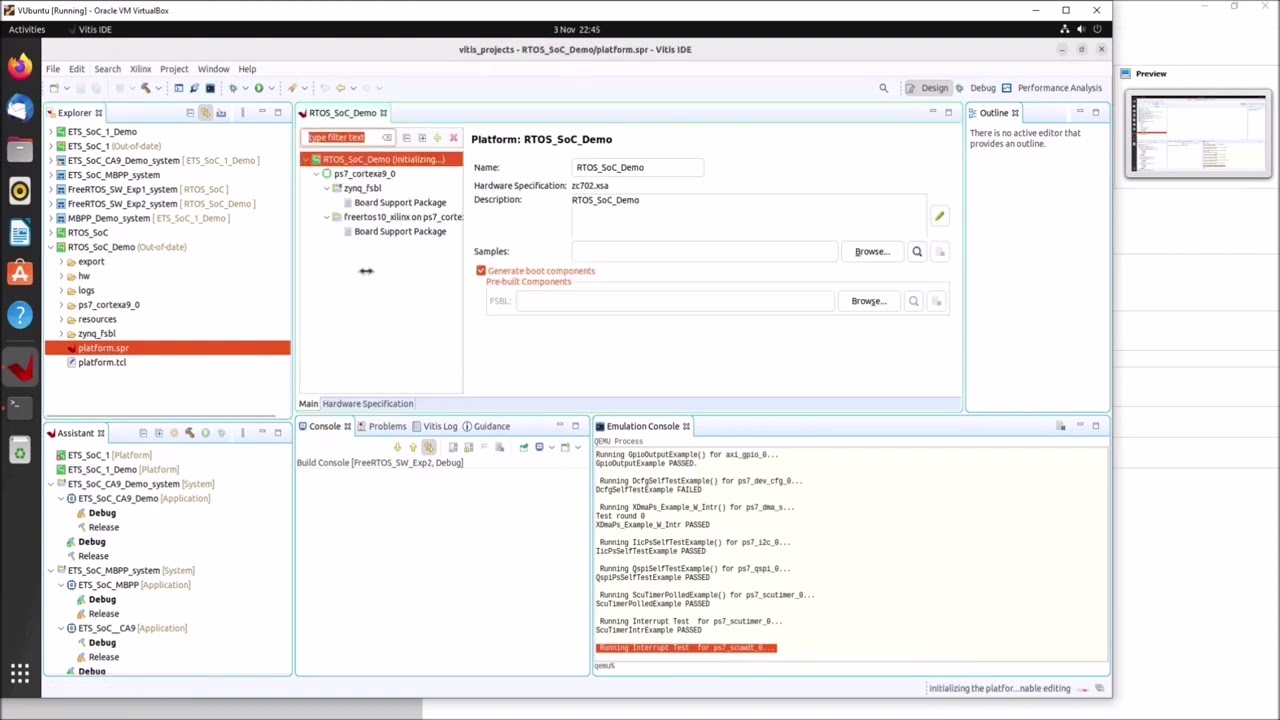The height and width of the screenshot is (720, 1280).
Task: Open Help icon in the Ubuntu dock
Action: click(x=20, y=315)
